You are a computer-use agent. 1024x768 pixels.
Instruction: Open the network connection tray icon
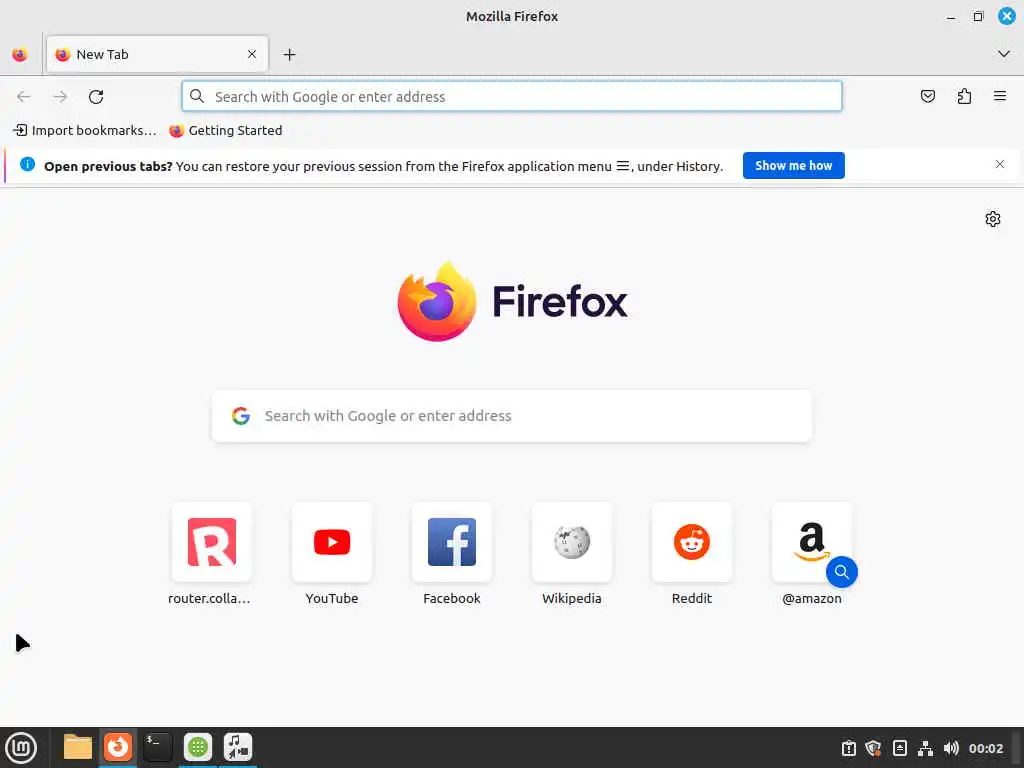[x=925, y=748]
